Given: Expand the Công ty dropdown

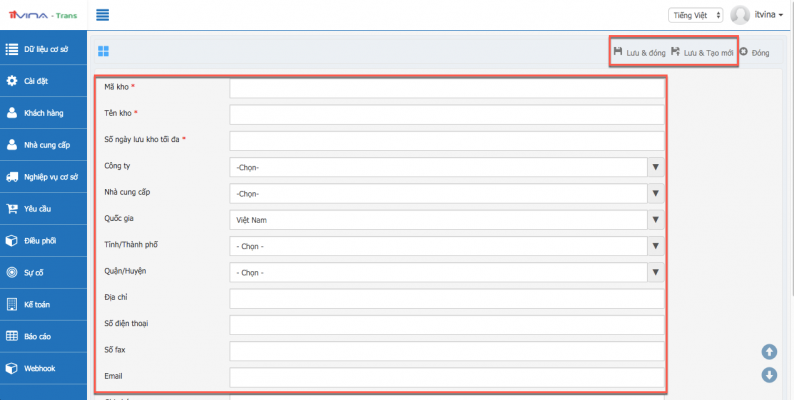Looking at the screenshot, I should click(446, 167).
